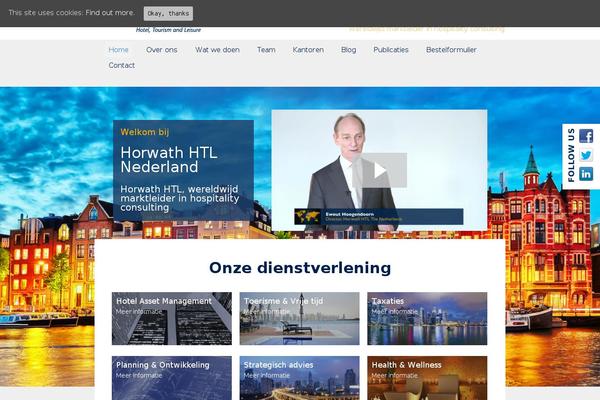The height and width of the screenshot is (400, 600).
Task: Open the Toerisme & Vrije tijd tile
Action: coord(300,318)
